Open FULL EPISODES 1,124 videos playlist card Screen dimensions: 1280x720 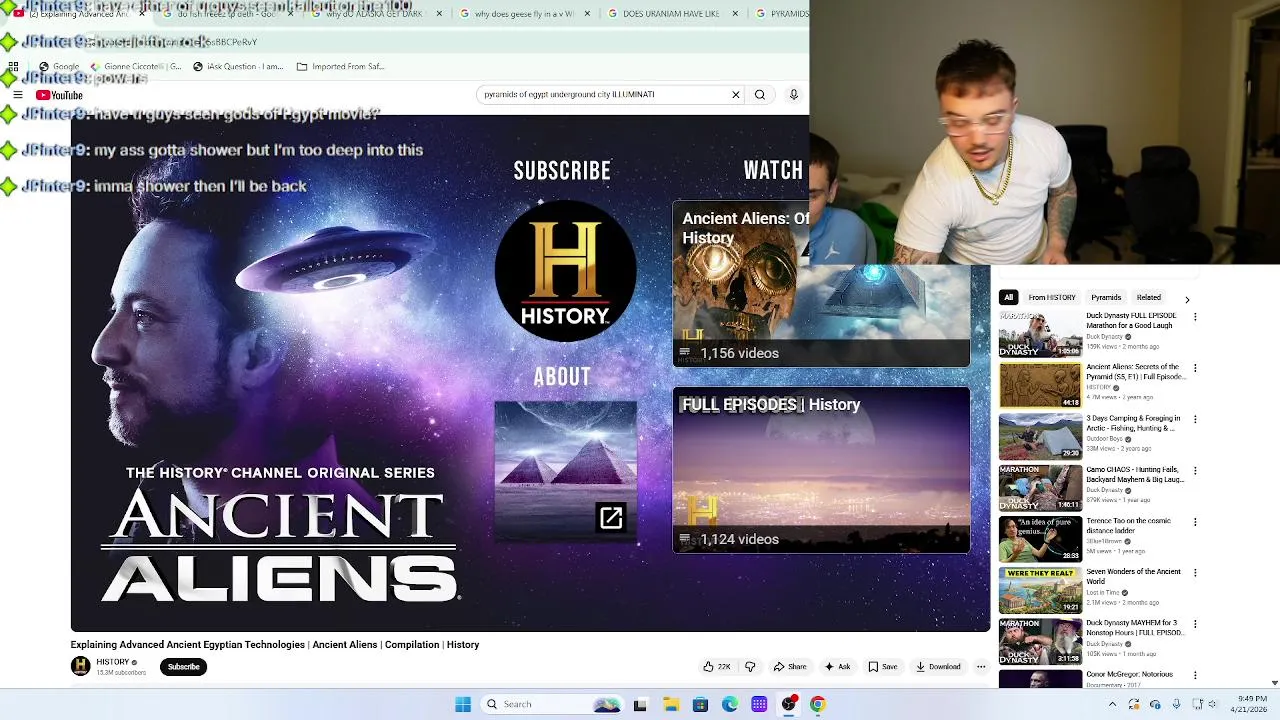click(x=821, y=470)
